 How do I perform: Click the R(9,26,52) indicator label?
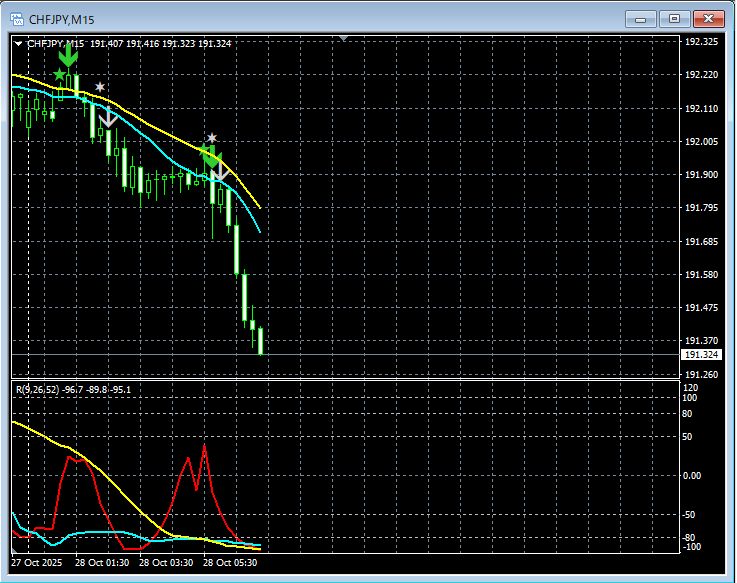(x=73, y=390)
